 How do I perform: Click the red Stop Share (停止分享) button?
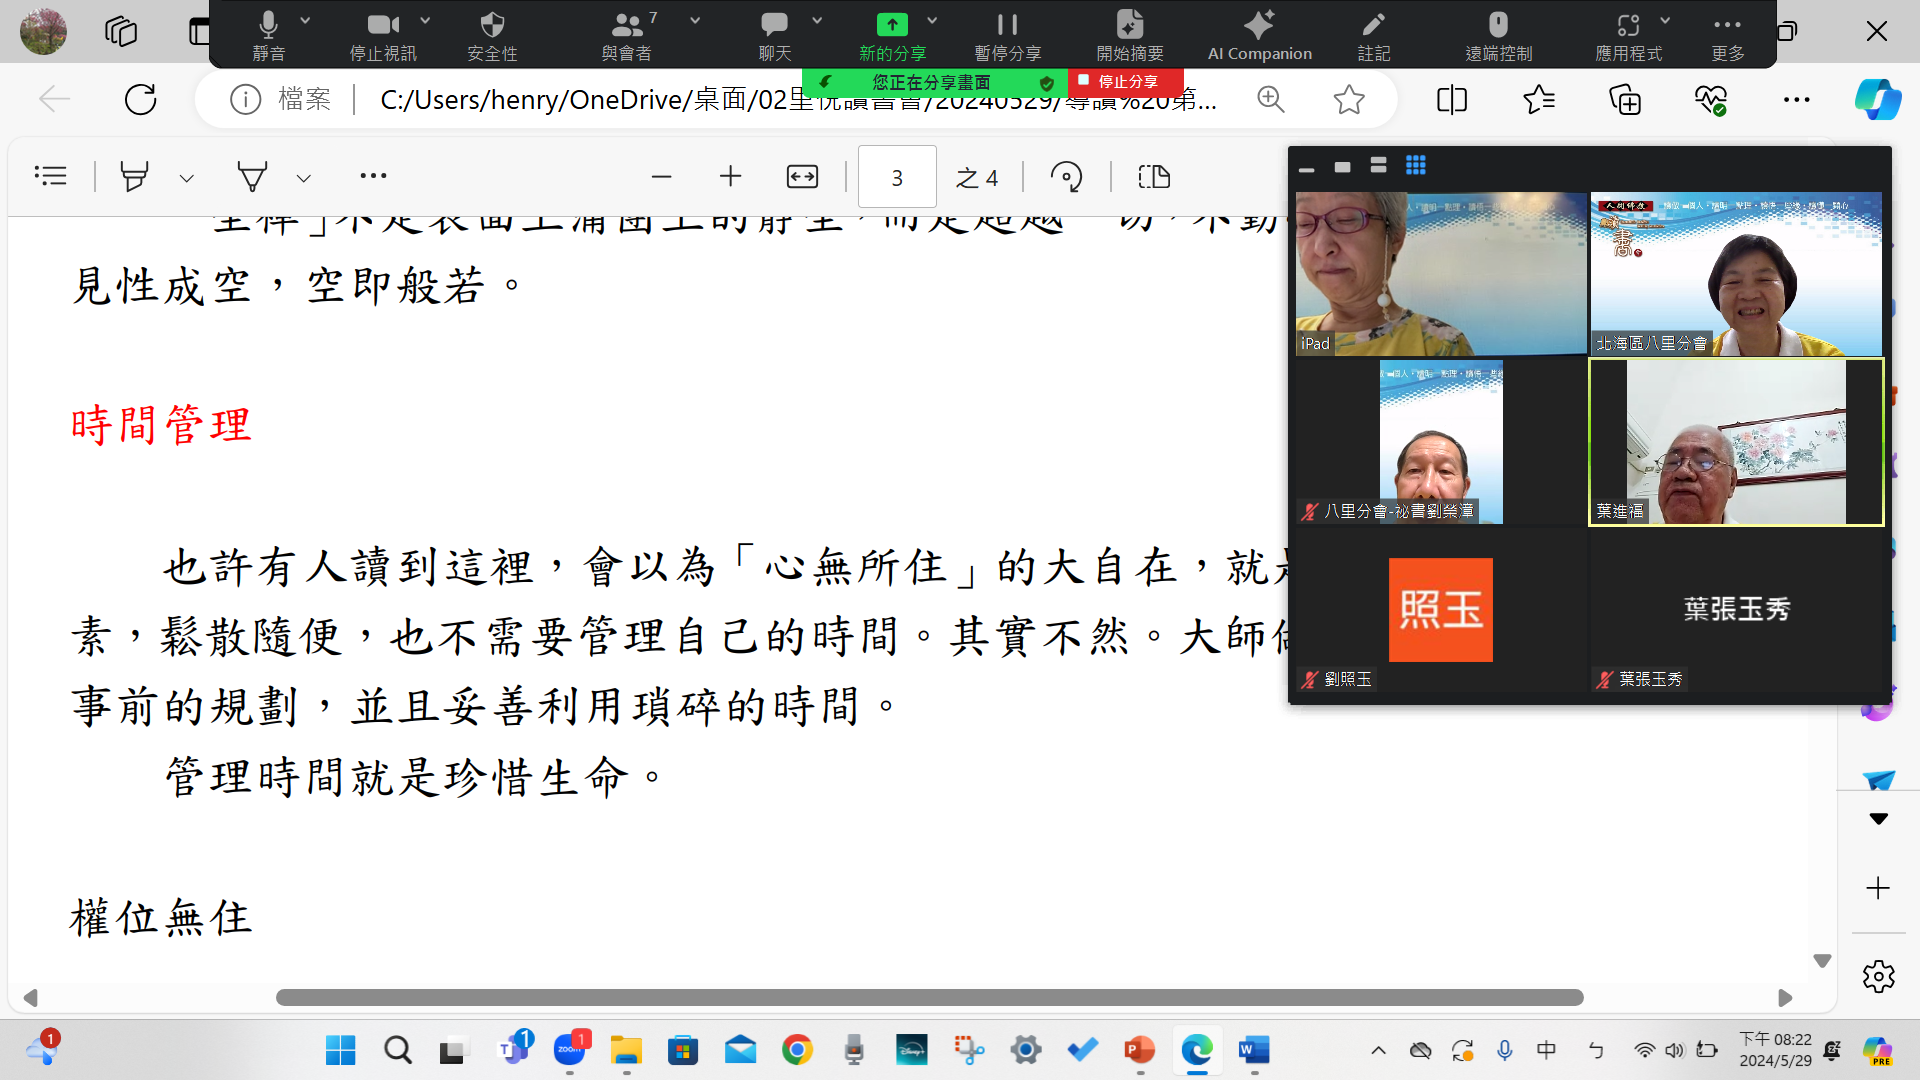1125,82
